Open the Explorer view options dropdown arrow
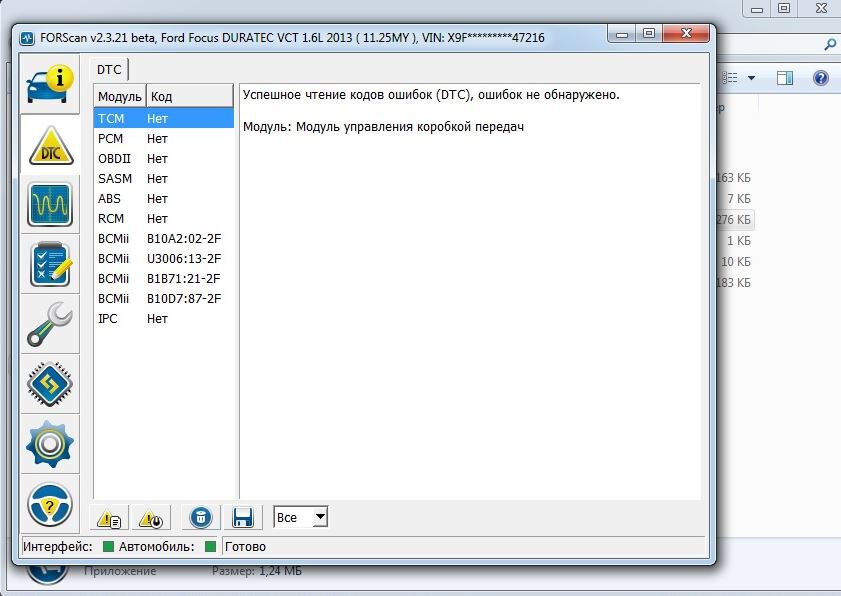 pos(751,78)
